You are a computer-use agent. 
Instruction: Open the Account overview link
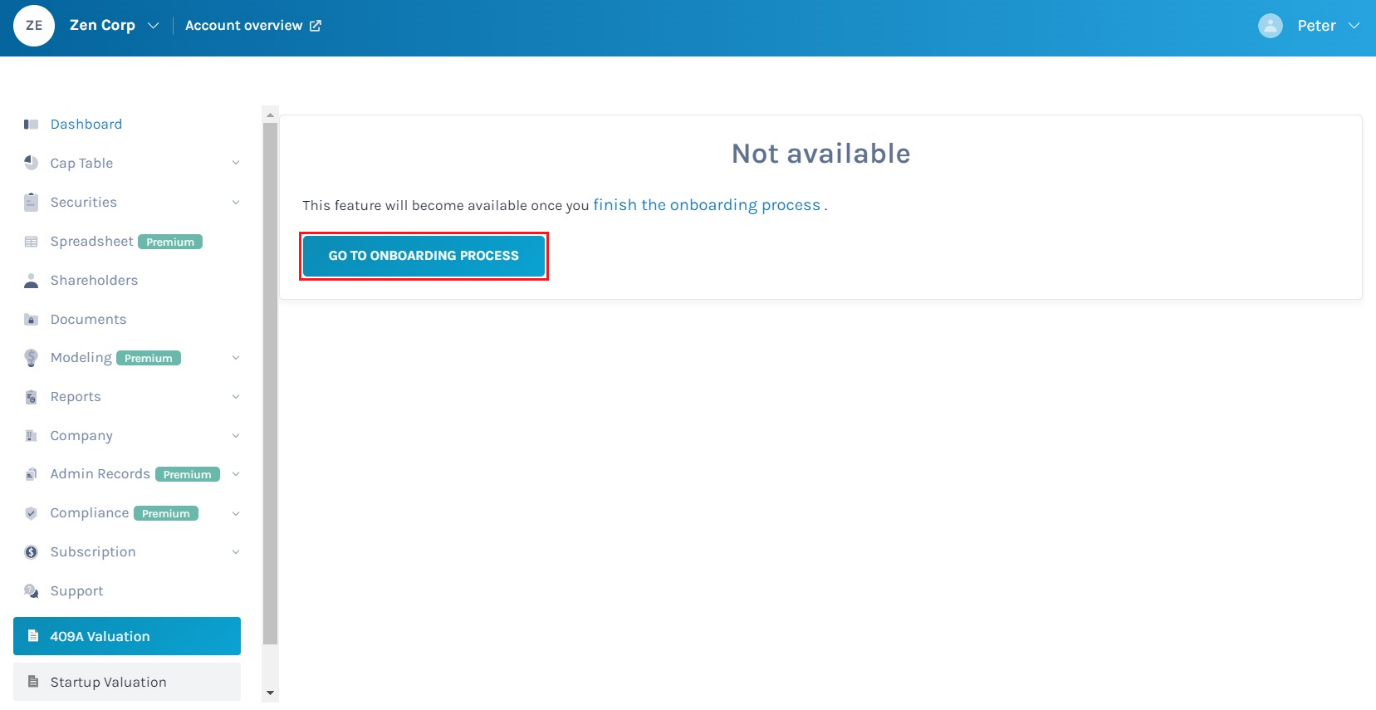pyautogui.click(x=244, y=26)
